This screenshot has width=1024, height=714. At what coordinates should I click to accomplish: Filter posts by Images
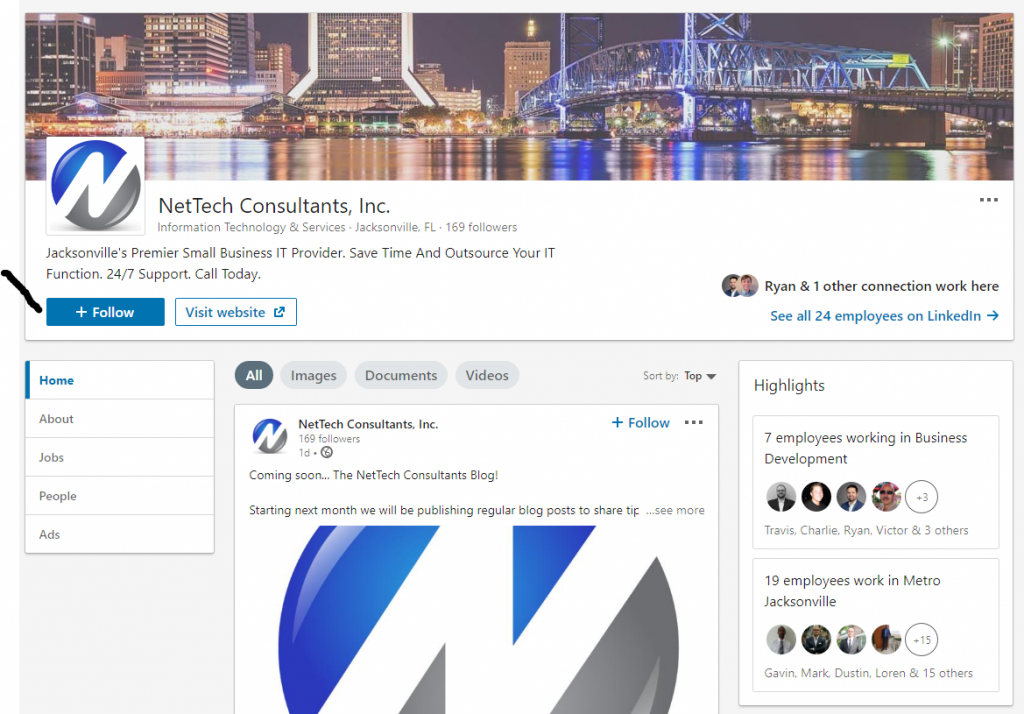[x=313, y=376]
